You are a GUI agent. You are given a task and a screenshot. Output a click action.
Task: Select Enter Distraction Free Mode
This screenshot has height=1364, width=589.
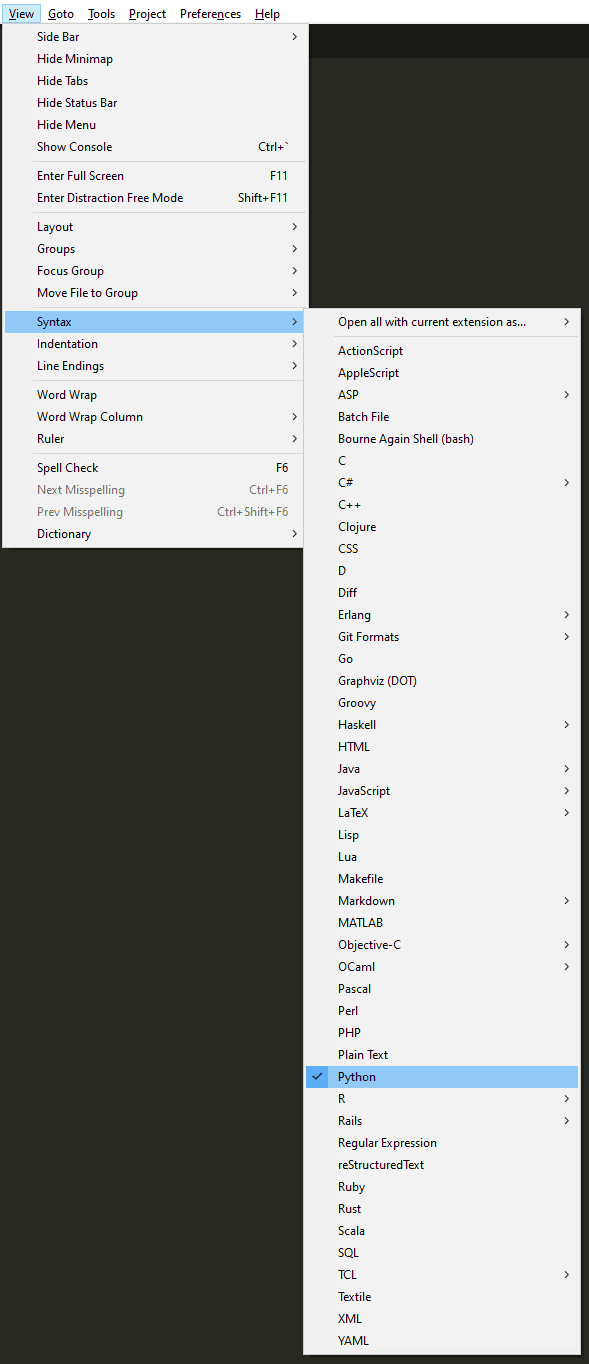(155, 198)
